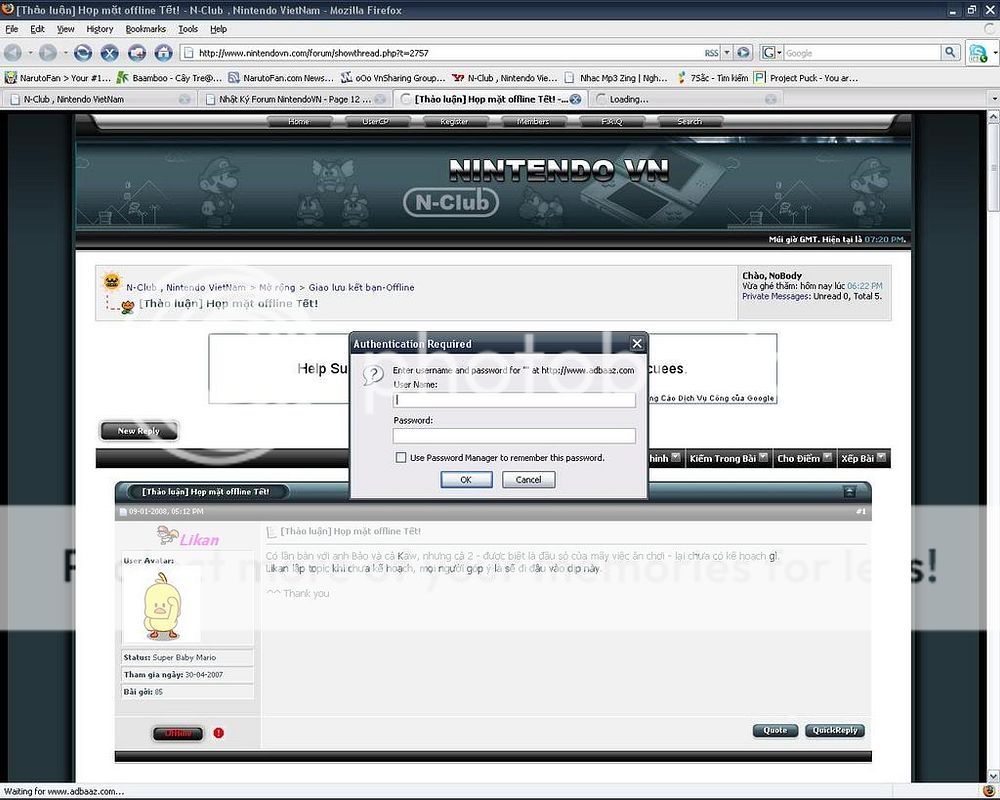Screen dimensions: 1000x800
Task: Click the QuickReply button
Action: coord(835,730)
